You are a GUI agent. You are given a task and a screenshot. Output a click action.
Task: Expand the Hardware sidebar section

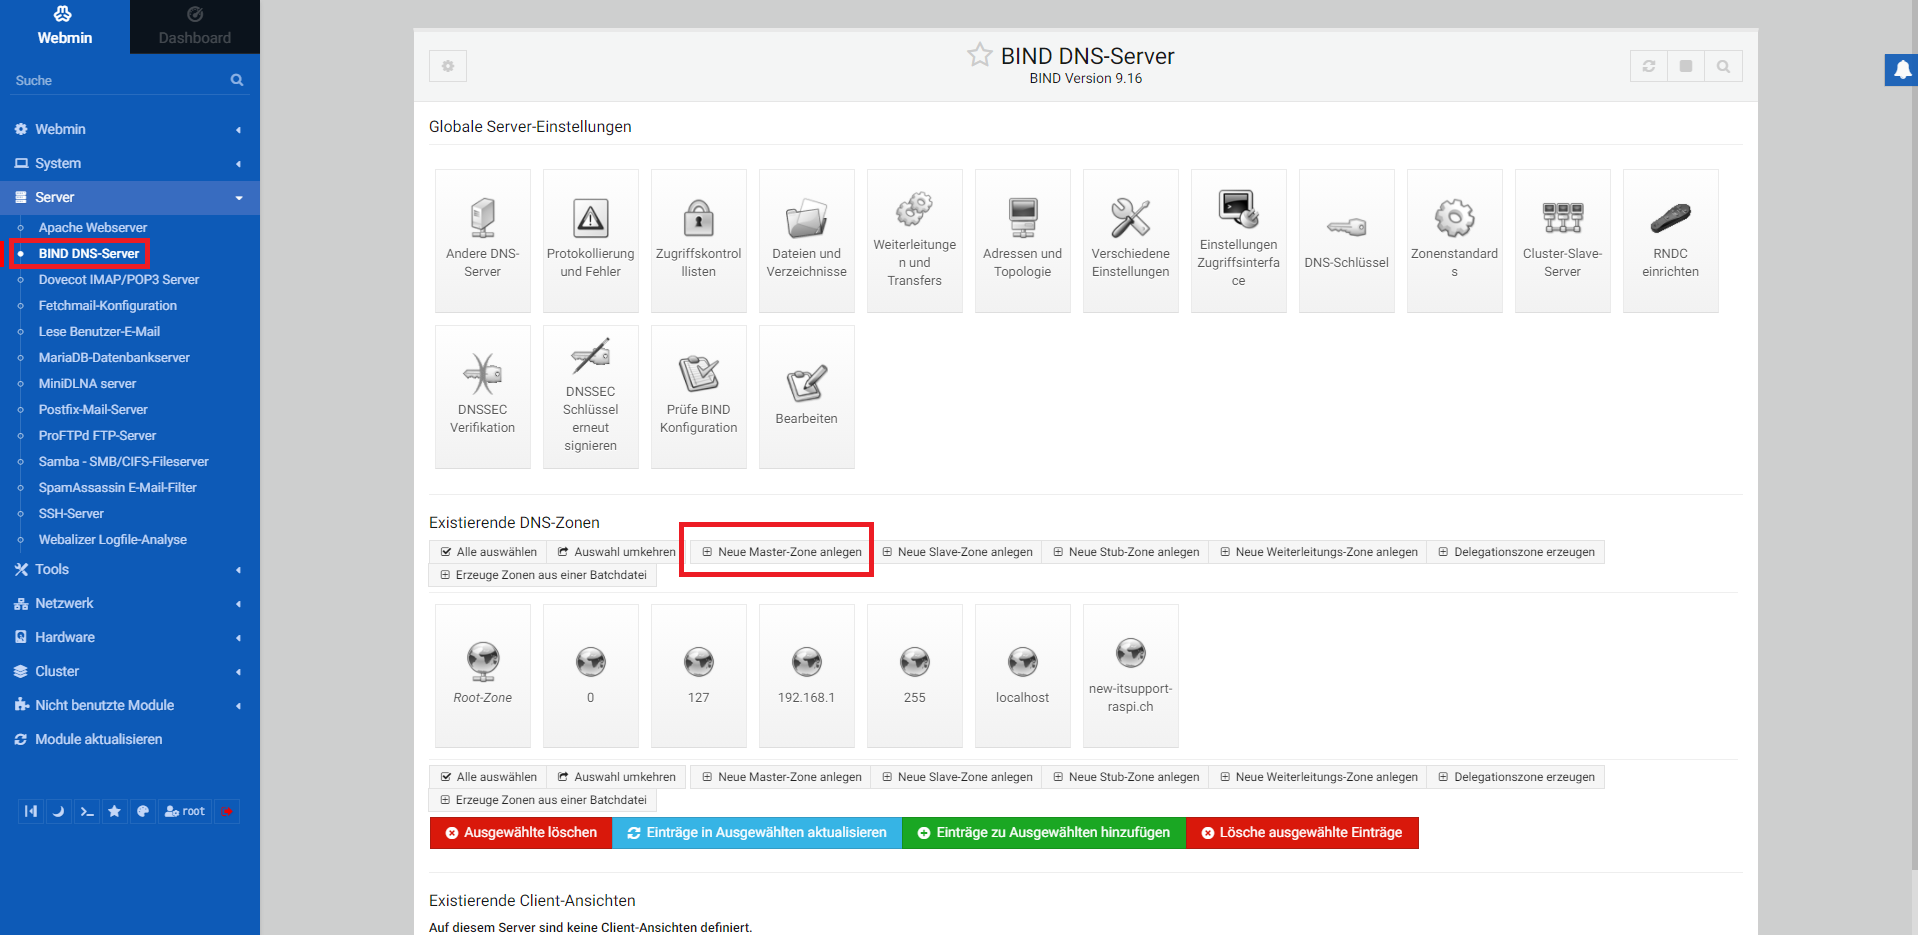point(65,637)
